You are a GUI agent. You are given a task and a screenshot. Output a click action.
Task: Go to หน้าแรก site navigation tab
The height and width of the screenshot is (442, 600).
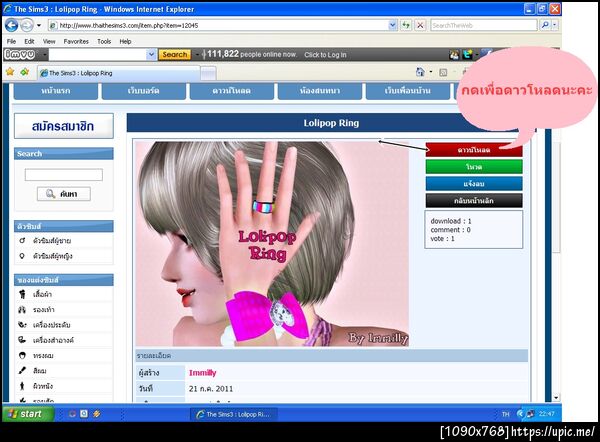(56, 91)
